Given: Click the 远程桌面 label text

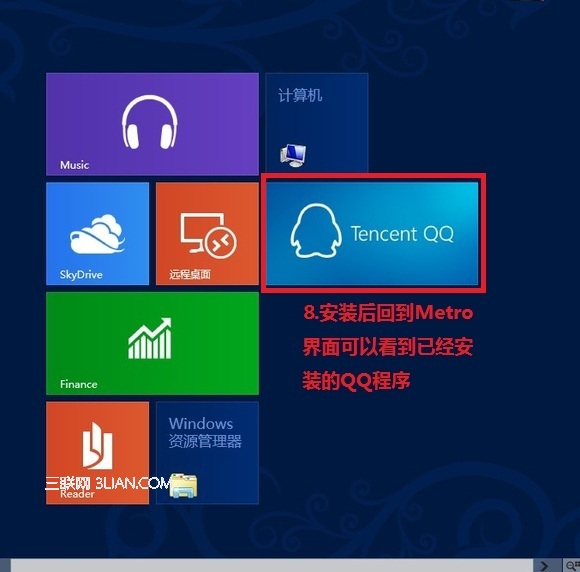Looking at the screenshot, I should point(190,274).
